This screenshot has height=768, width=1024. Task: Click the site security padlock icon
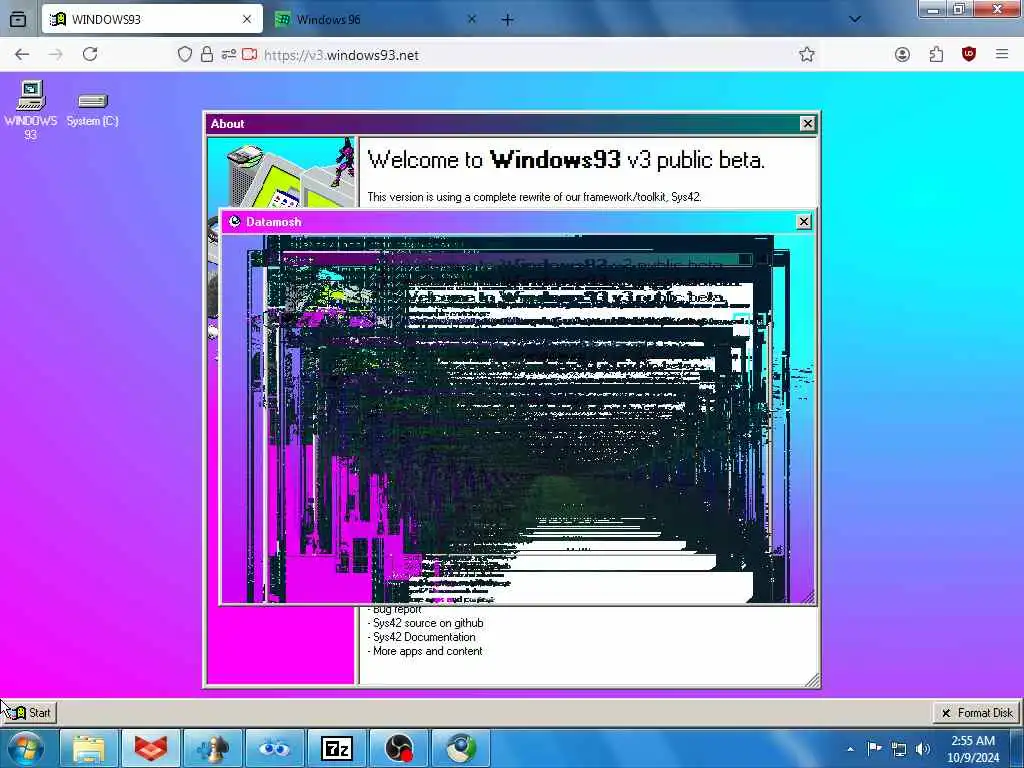(x=207, y=55)
